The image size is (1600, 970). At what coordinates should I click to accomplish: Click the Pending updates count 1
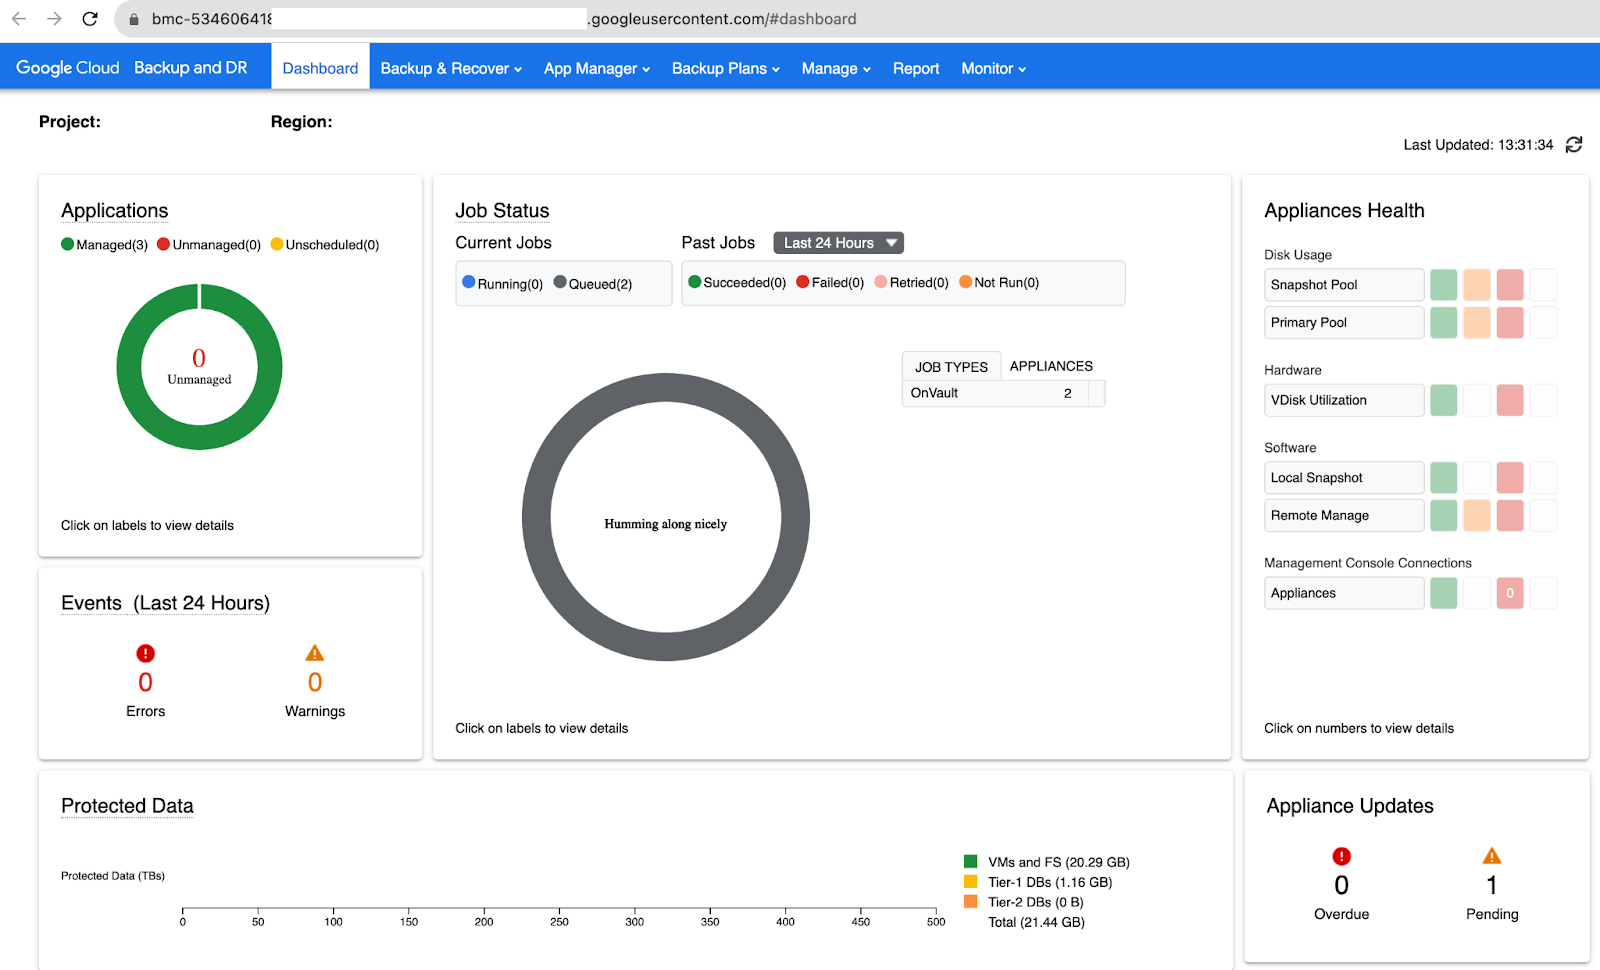[1491, 885]
